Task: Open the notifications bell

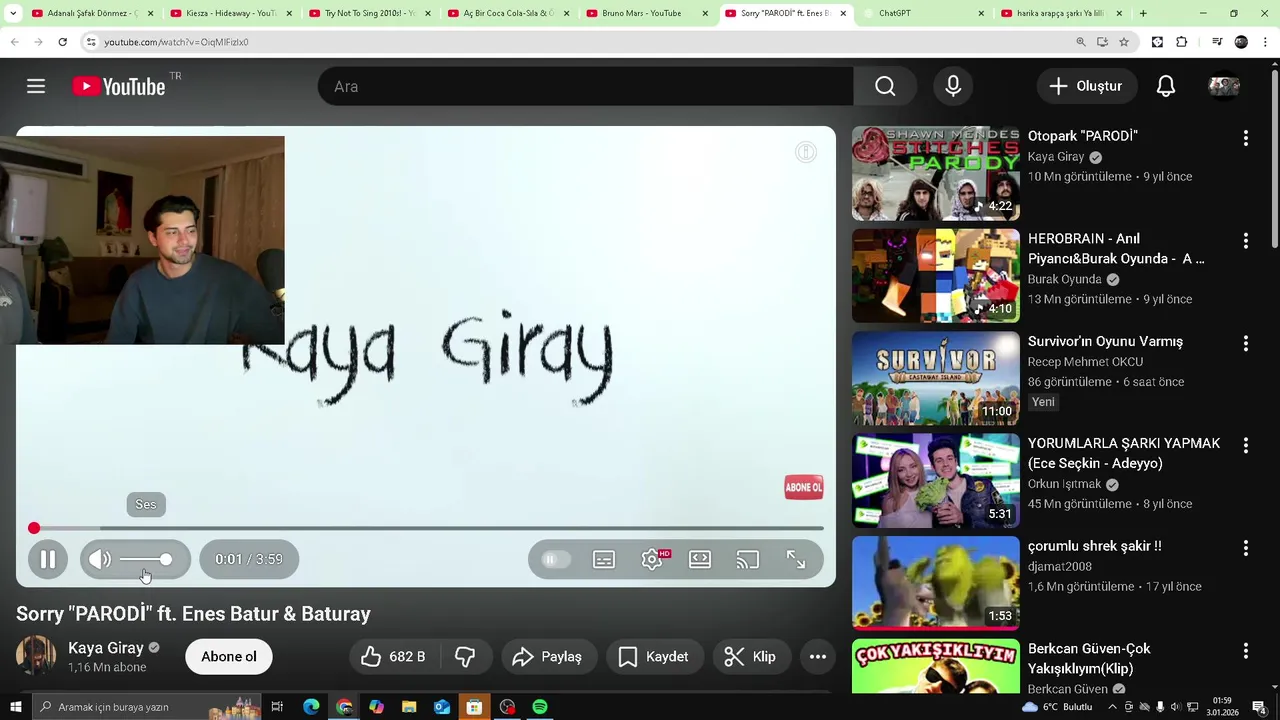Action: click(x=1166, y=86)
